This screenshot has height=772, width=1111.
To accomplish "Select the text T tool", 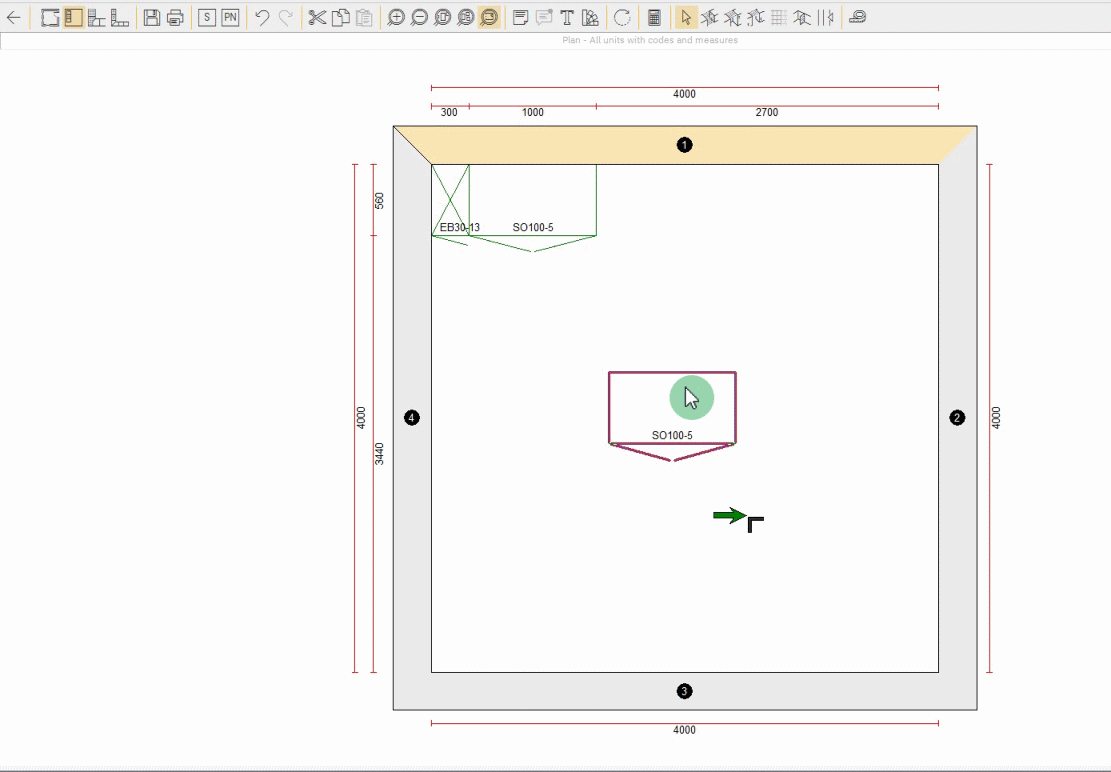I will [x=567, y=17].
